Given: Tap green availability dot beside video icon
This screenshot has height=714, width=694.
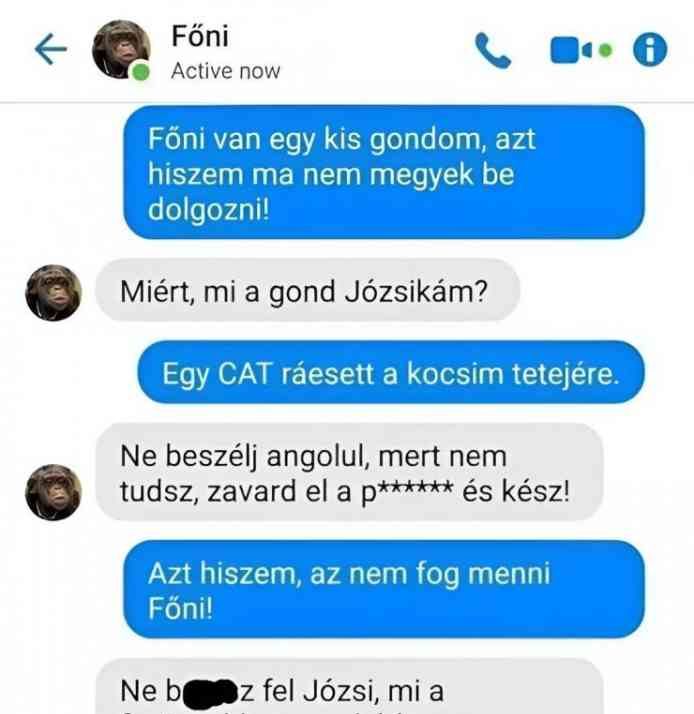Looking at the screenshot, I should (605, 50).
